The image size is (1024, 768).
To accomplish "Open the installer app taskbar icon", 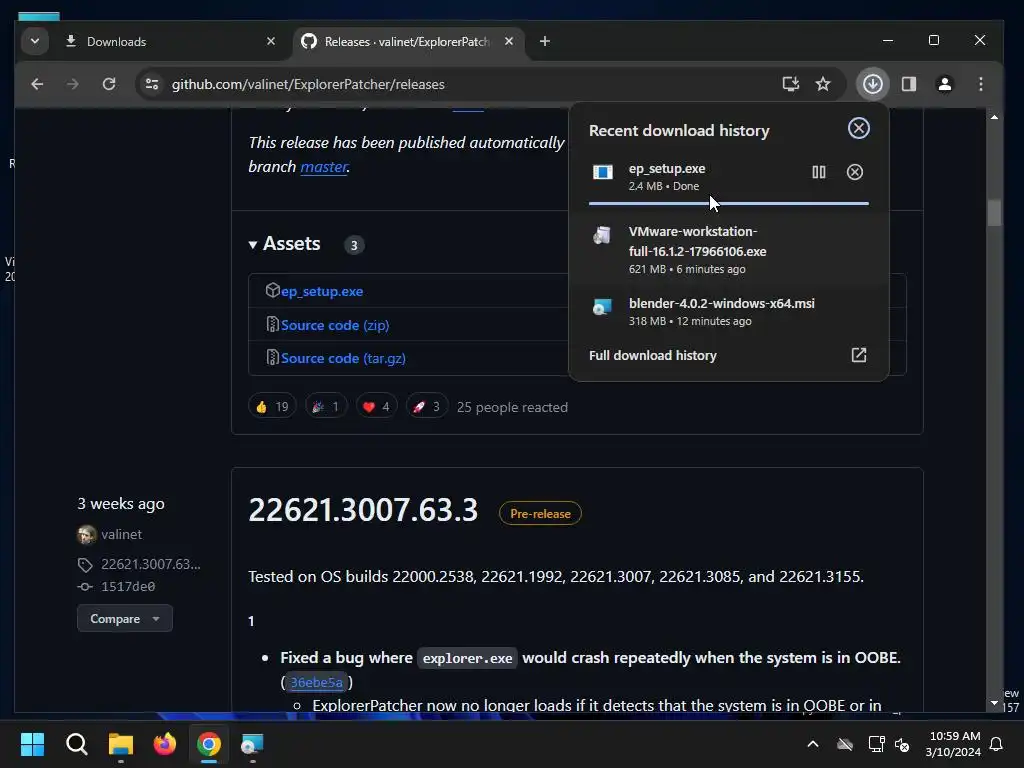I will [x=252, y=744].
